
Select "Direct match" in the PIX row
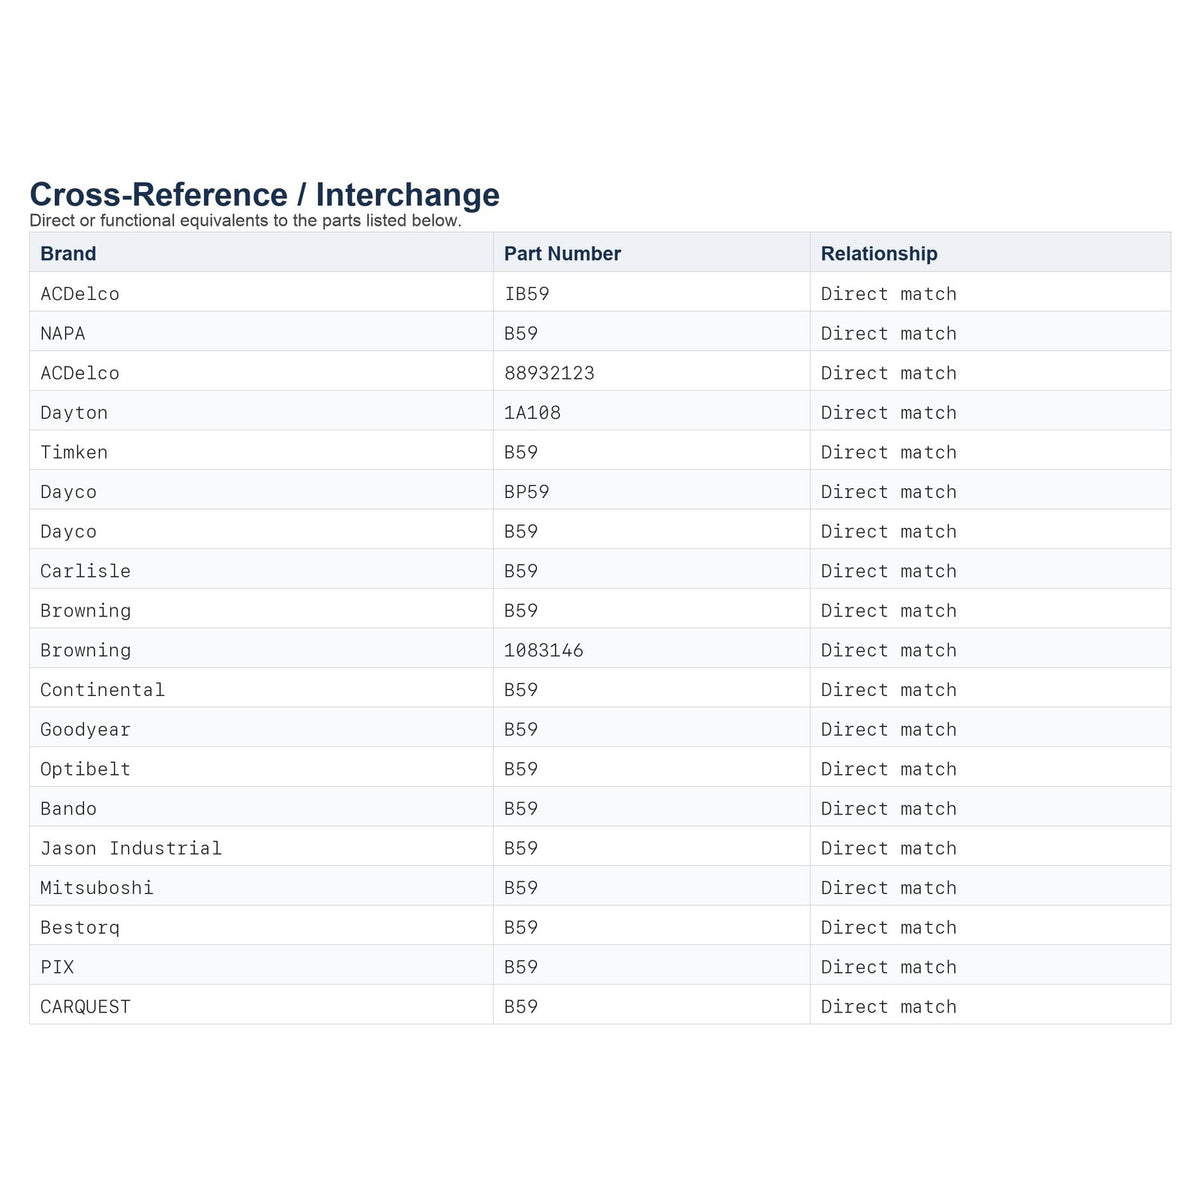coord(889,967)
